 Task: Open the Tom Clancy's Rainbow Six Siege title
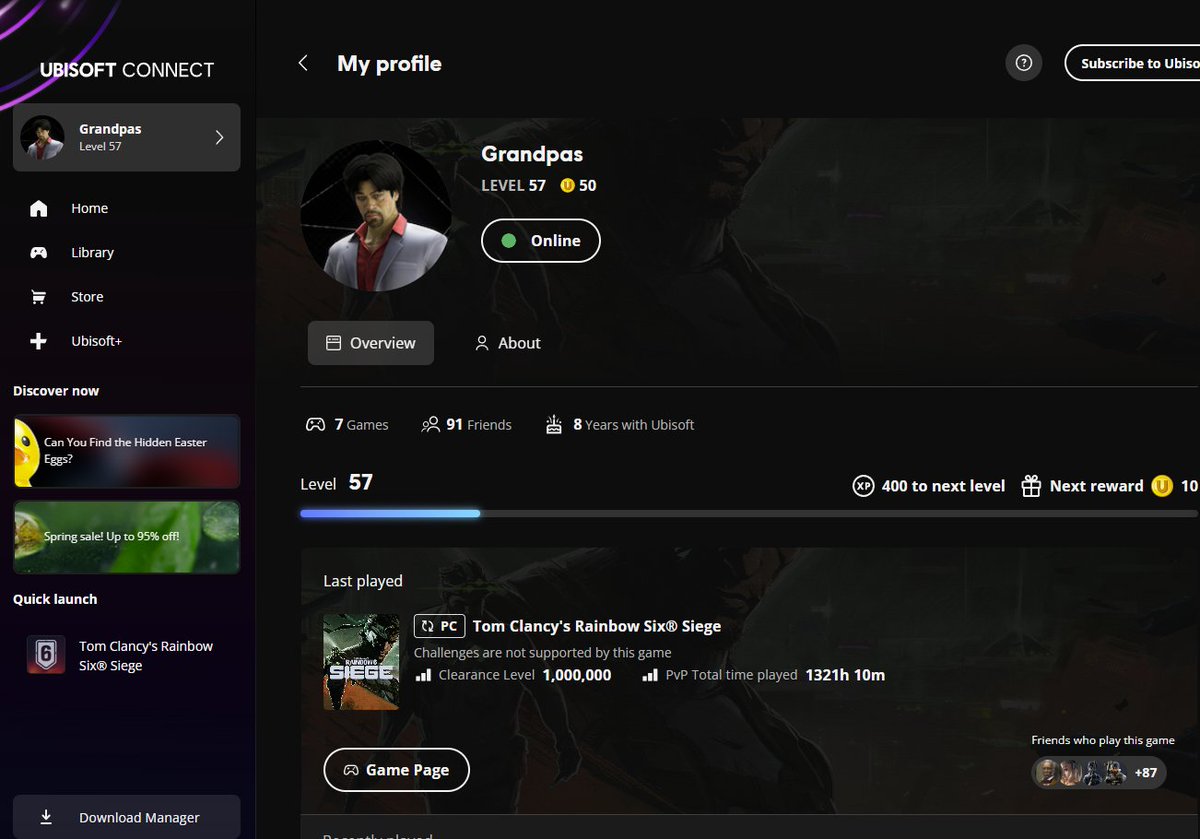point(597,626)
